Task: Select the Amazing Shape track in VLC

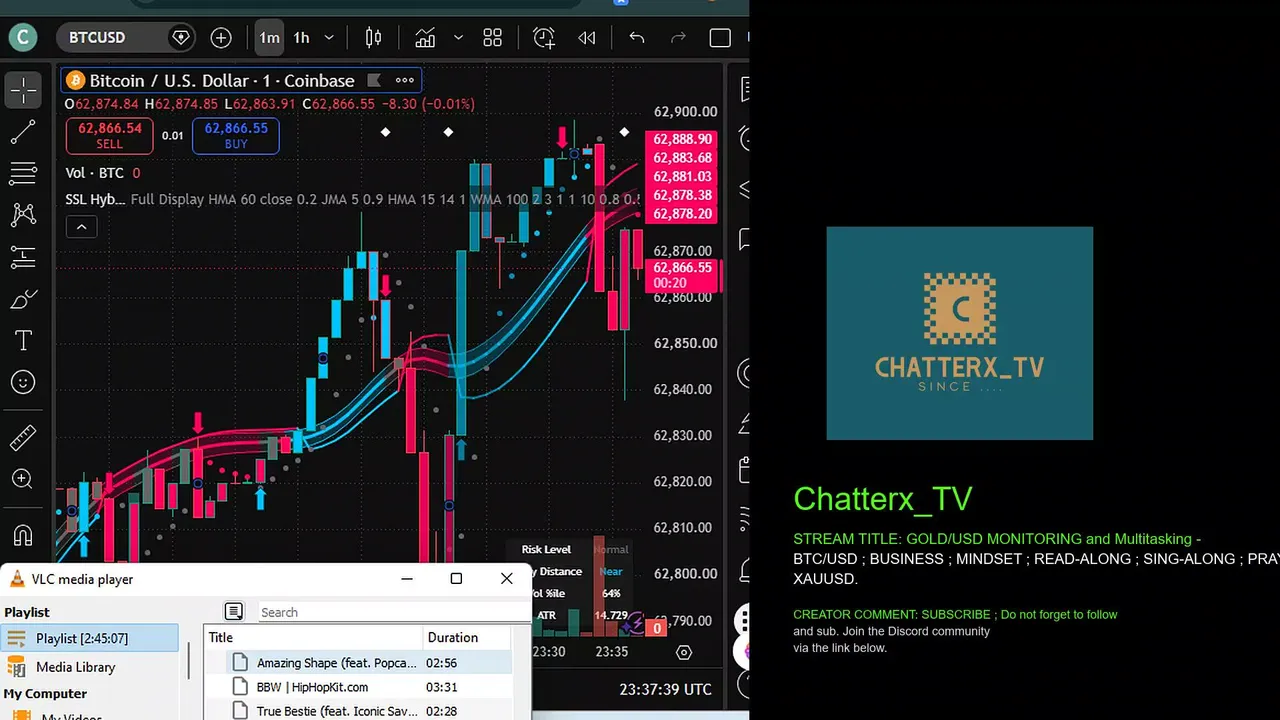Action: [x=358, y=663]
